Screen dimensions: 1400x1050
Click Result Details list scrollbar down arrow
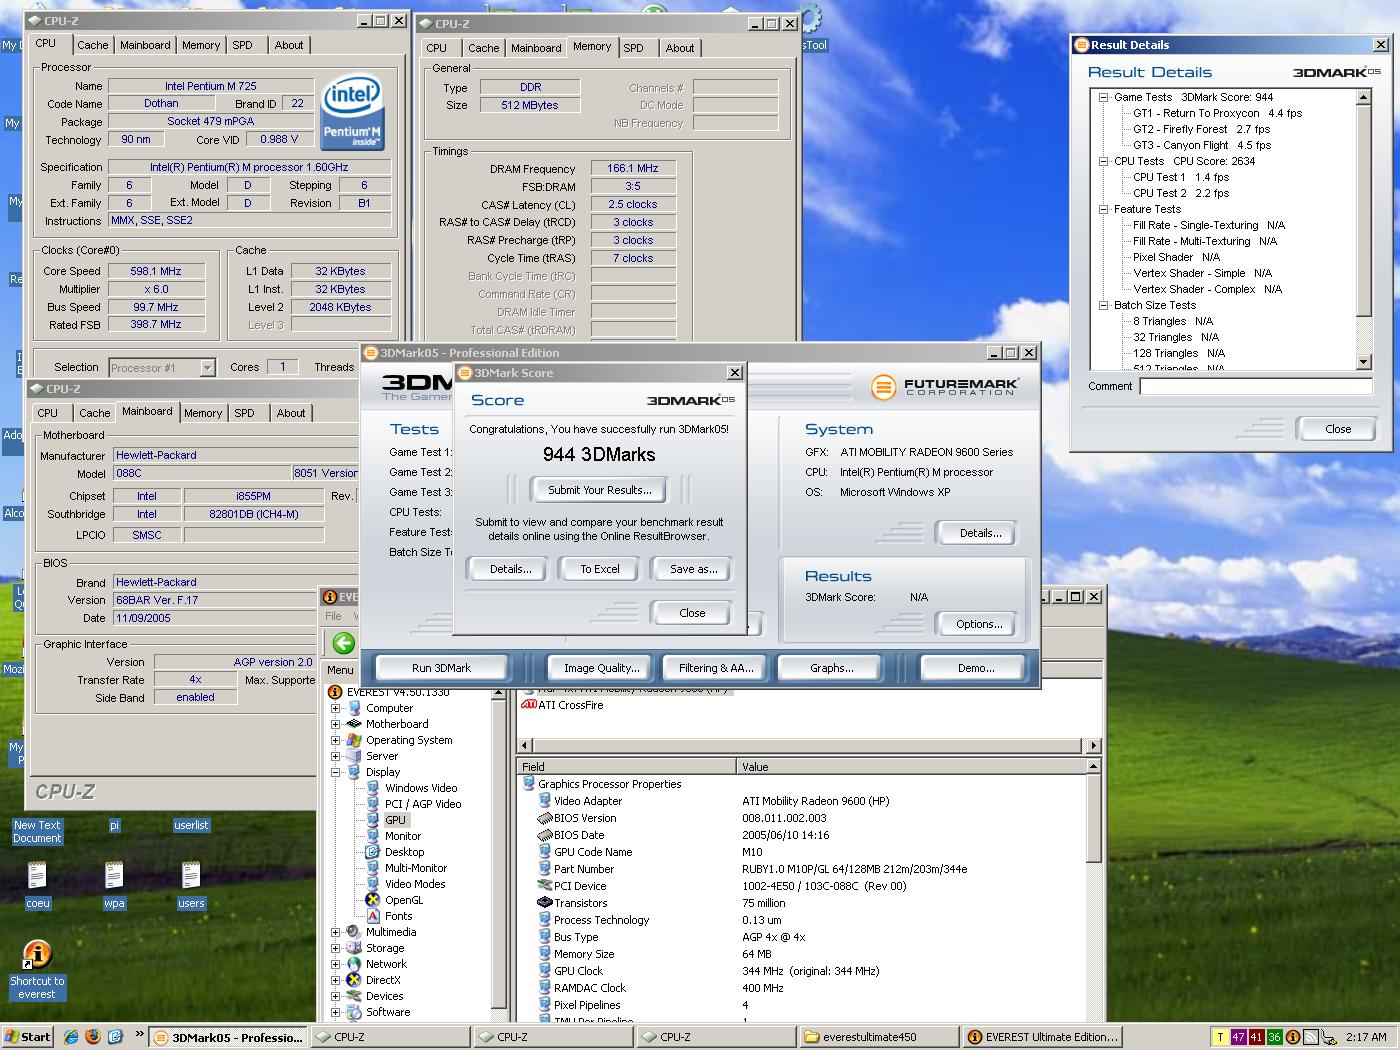pos(1364,361)
